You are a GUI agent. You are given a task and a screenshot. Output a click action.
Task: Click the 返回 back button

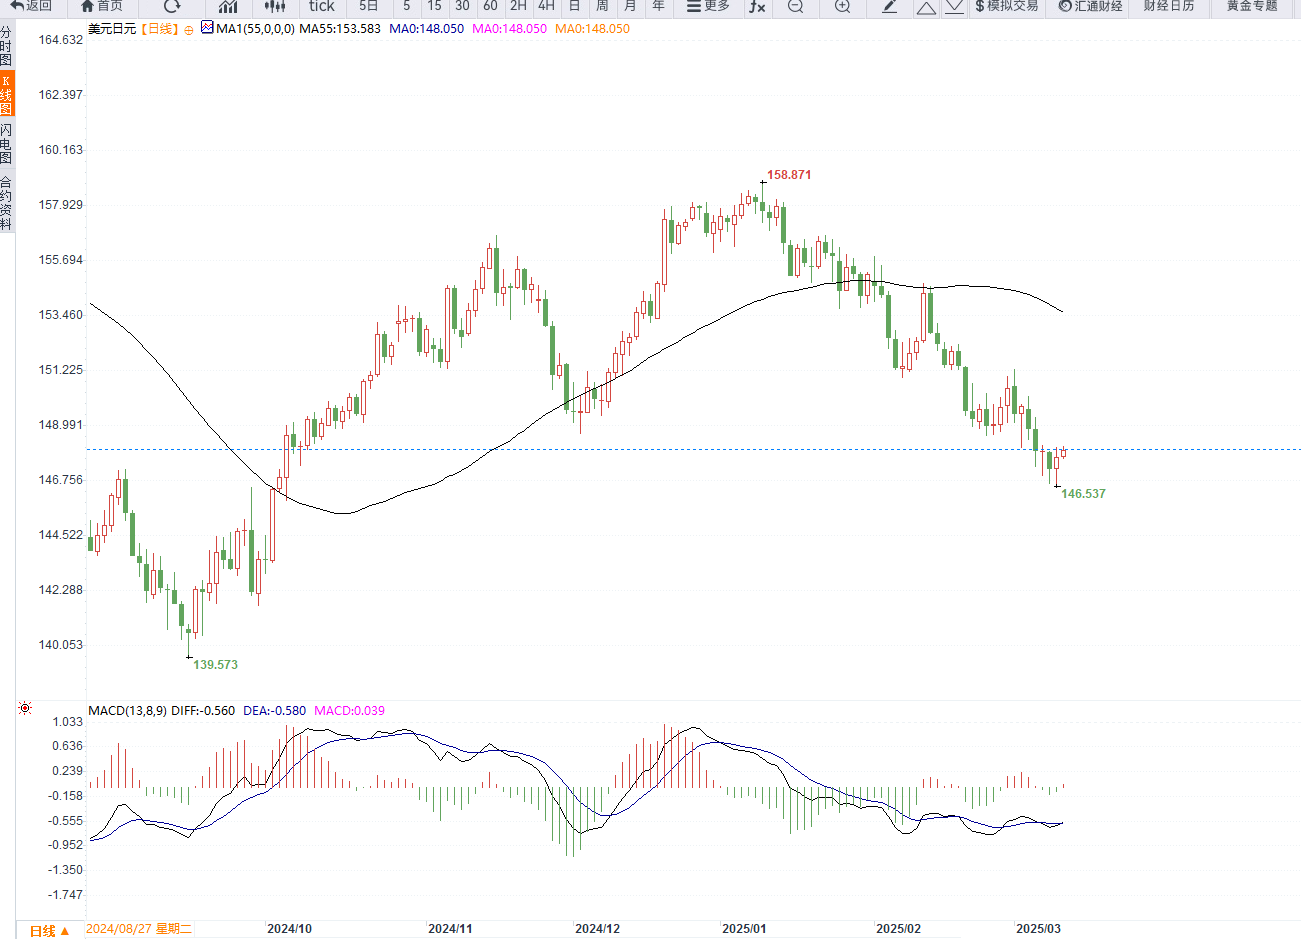tap(32, 6)
